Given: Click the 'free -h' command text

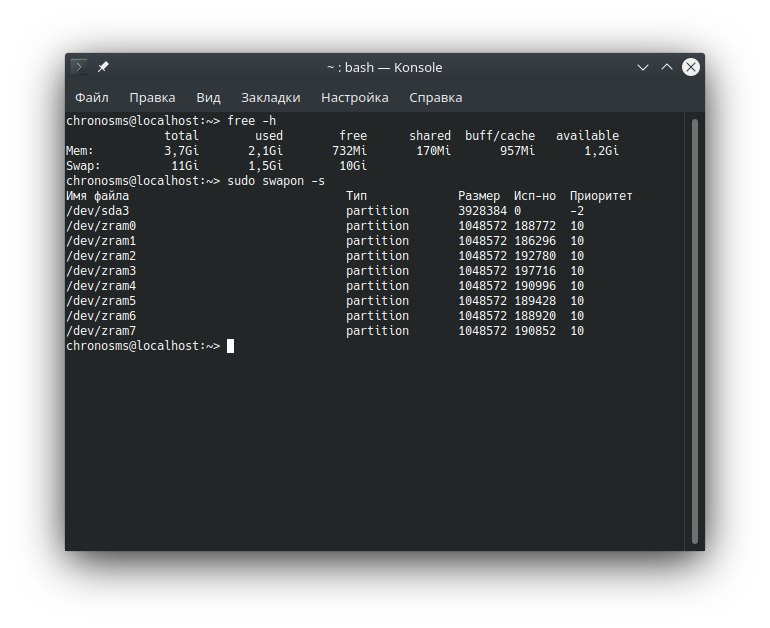Looking at the screenshot, I should [251, 121].
